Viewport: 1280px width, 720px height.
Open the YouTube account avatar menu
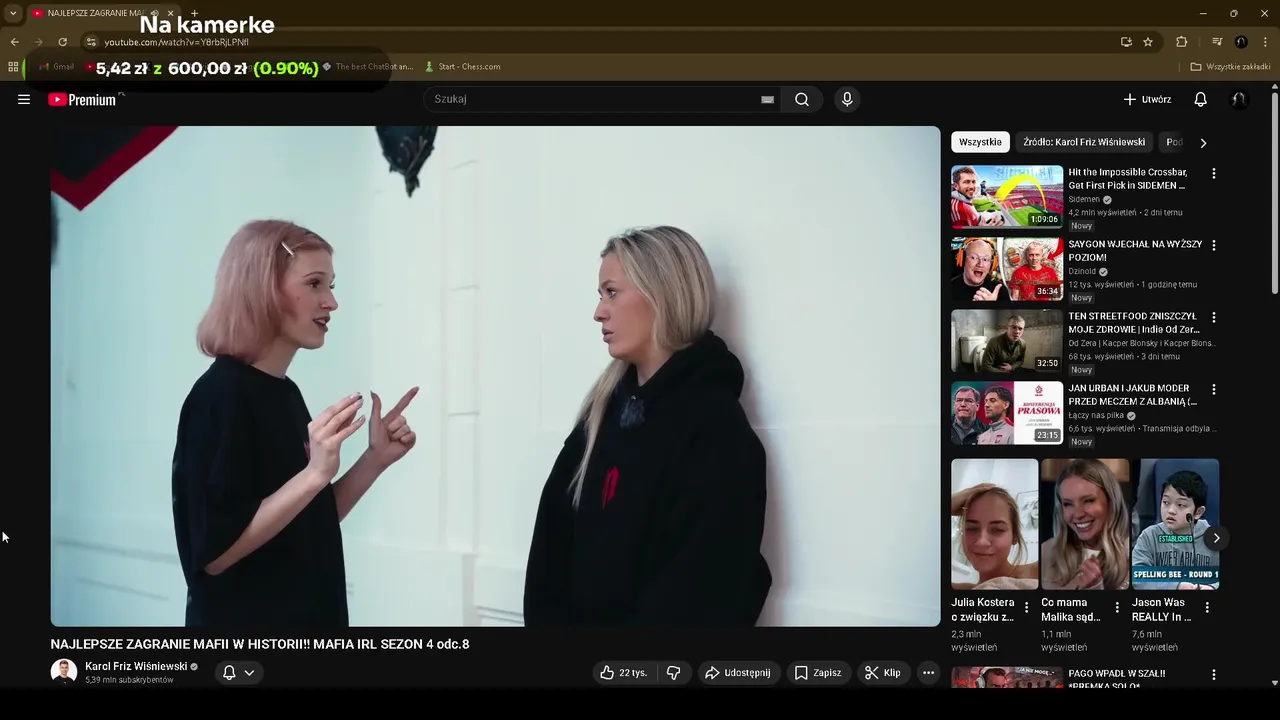(x=1239, y=99)
